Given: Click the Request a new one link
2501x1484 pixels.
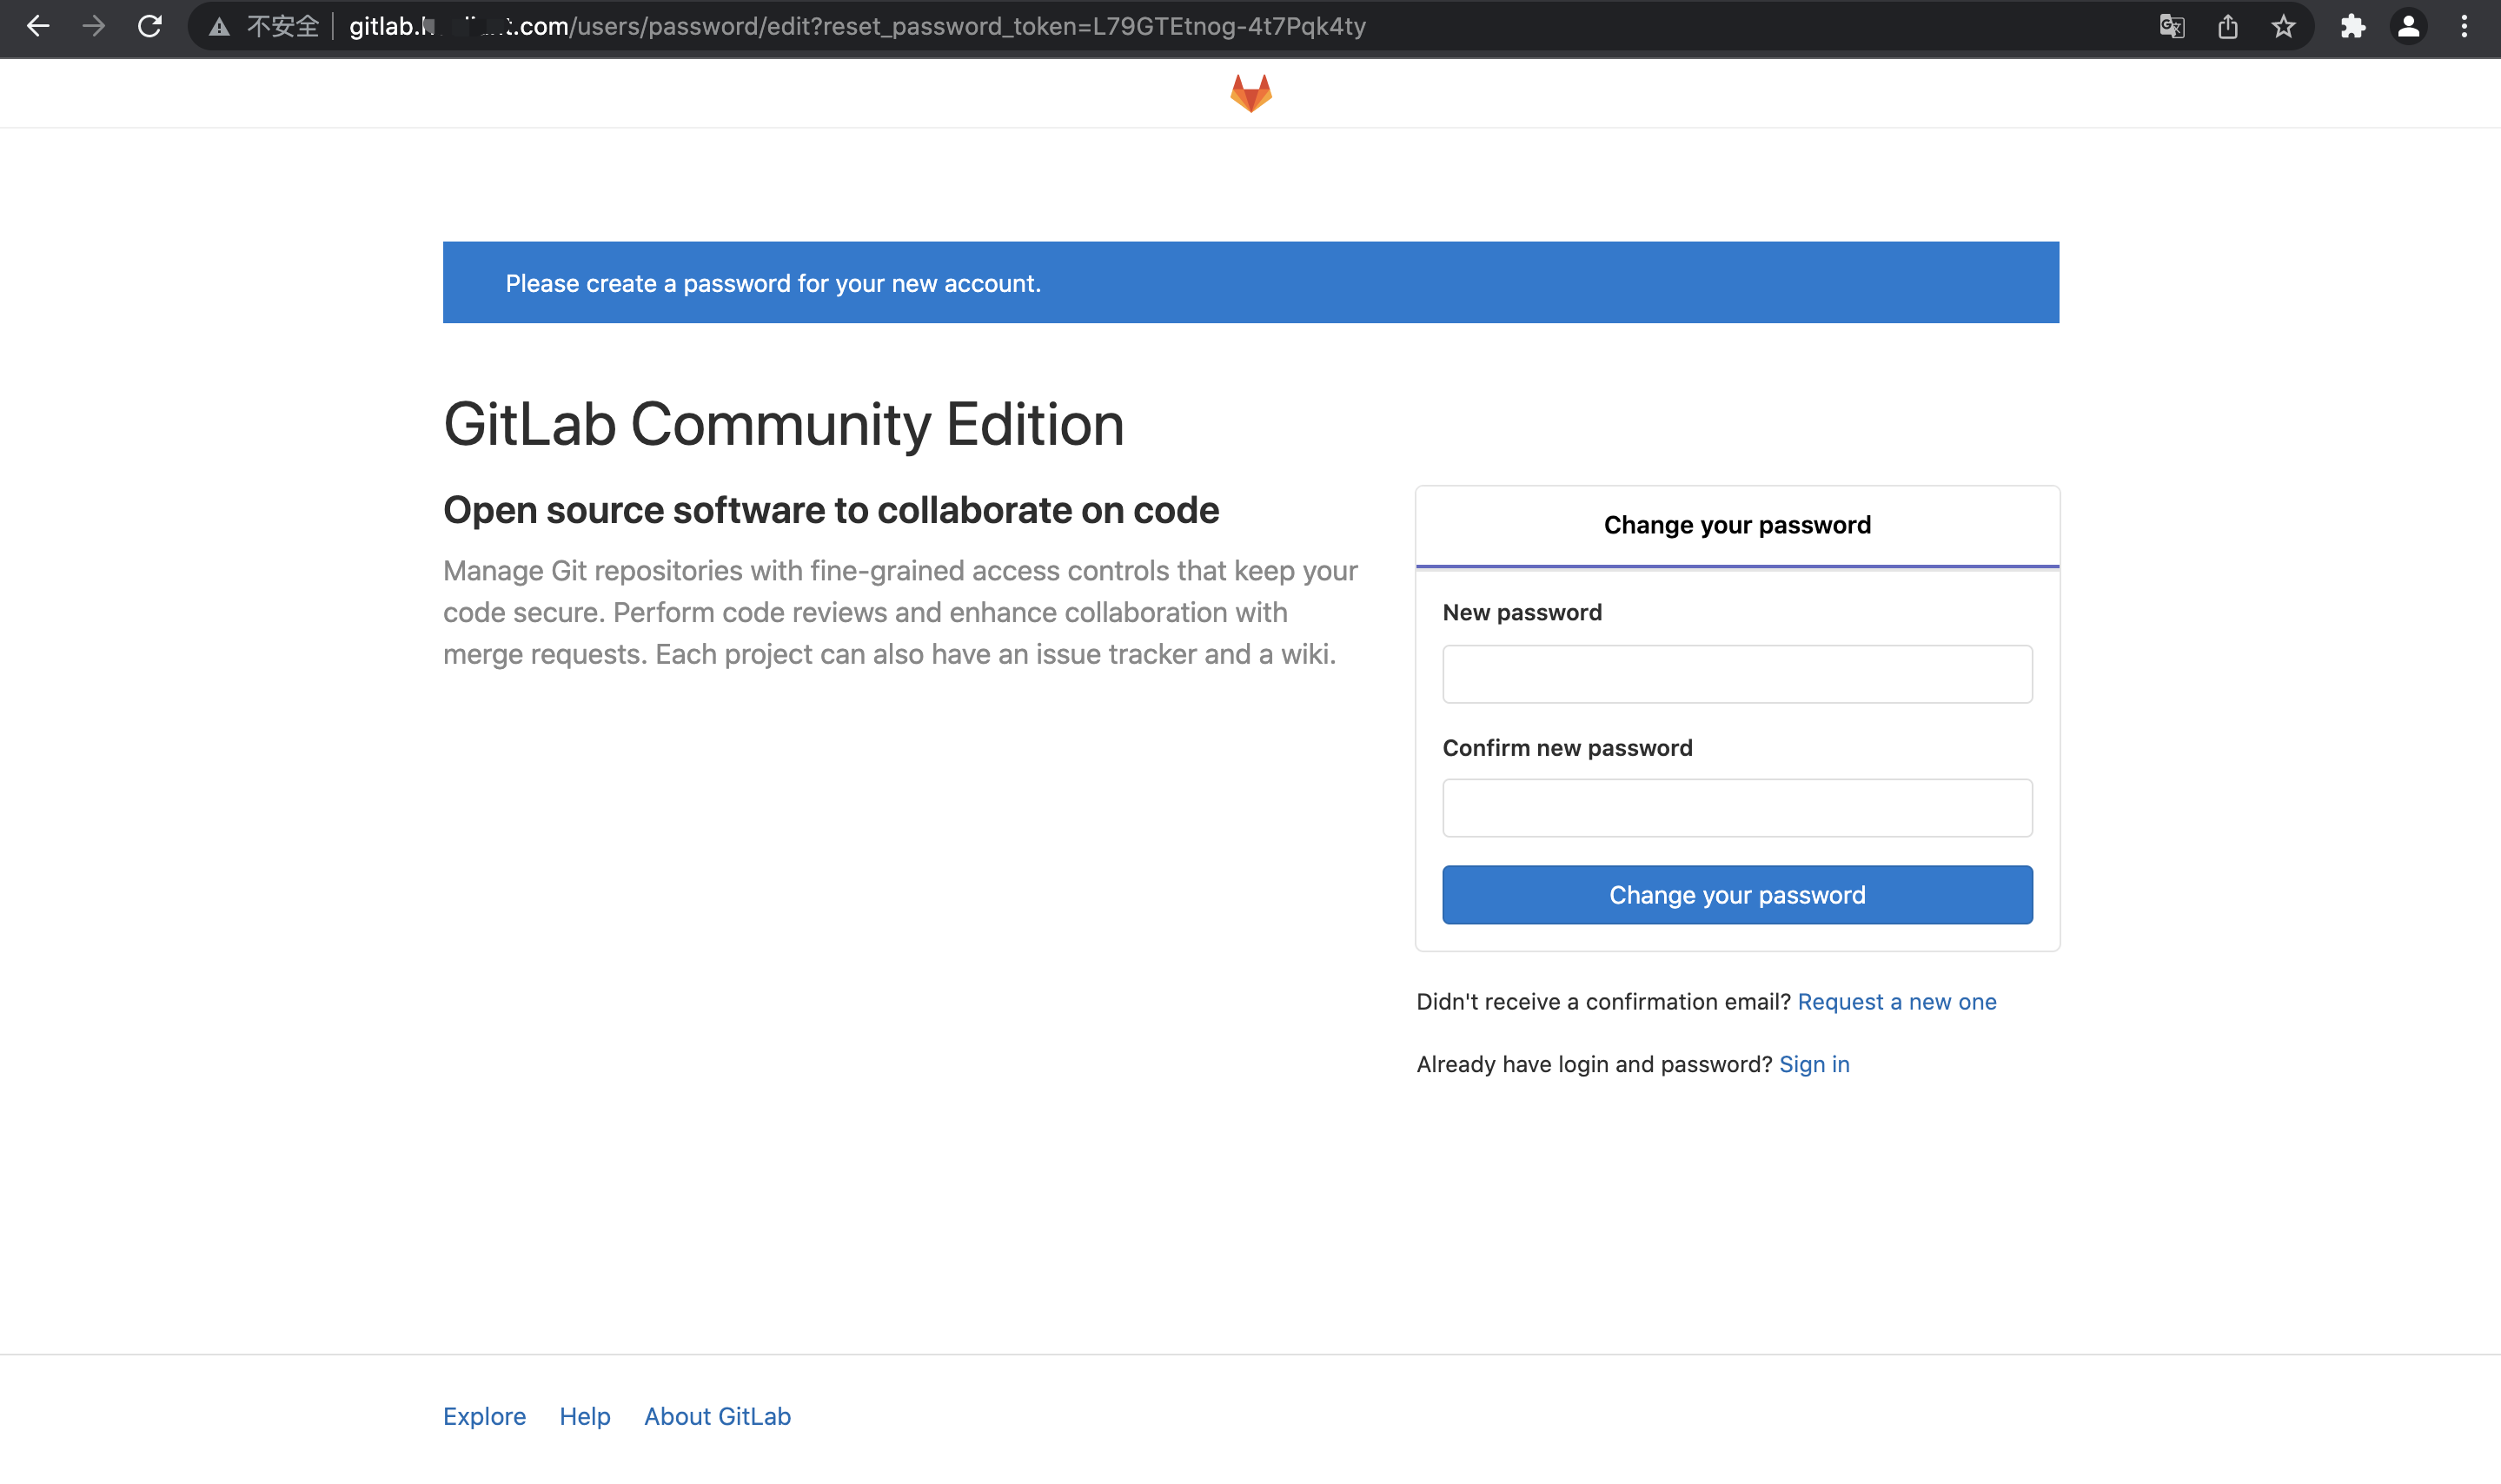Looking at the screenshot, I should pyautogui.click(x=1896, y=1002).
